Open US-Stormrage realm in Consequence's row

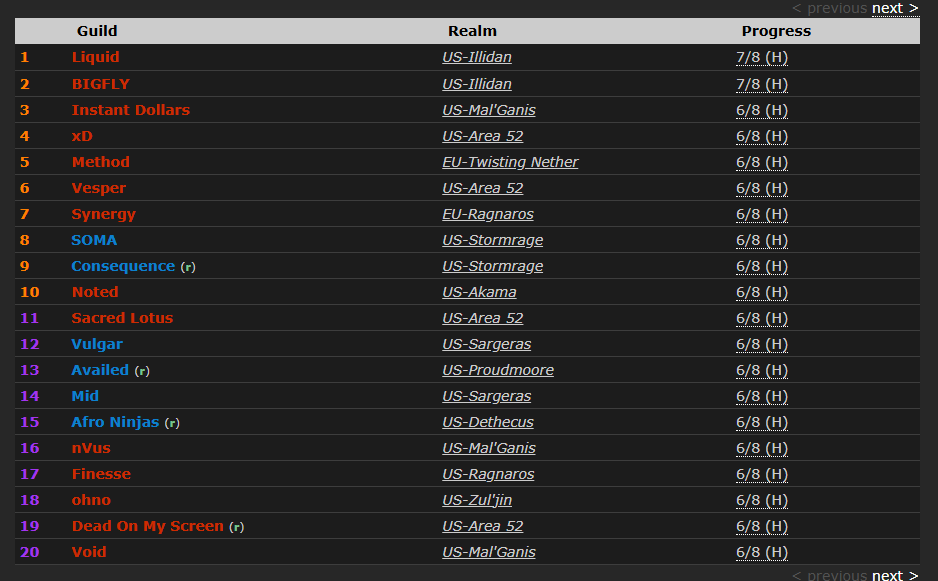(492, 266)
